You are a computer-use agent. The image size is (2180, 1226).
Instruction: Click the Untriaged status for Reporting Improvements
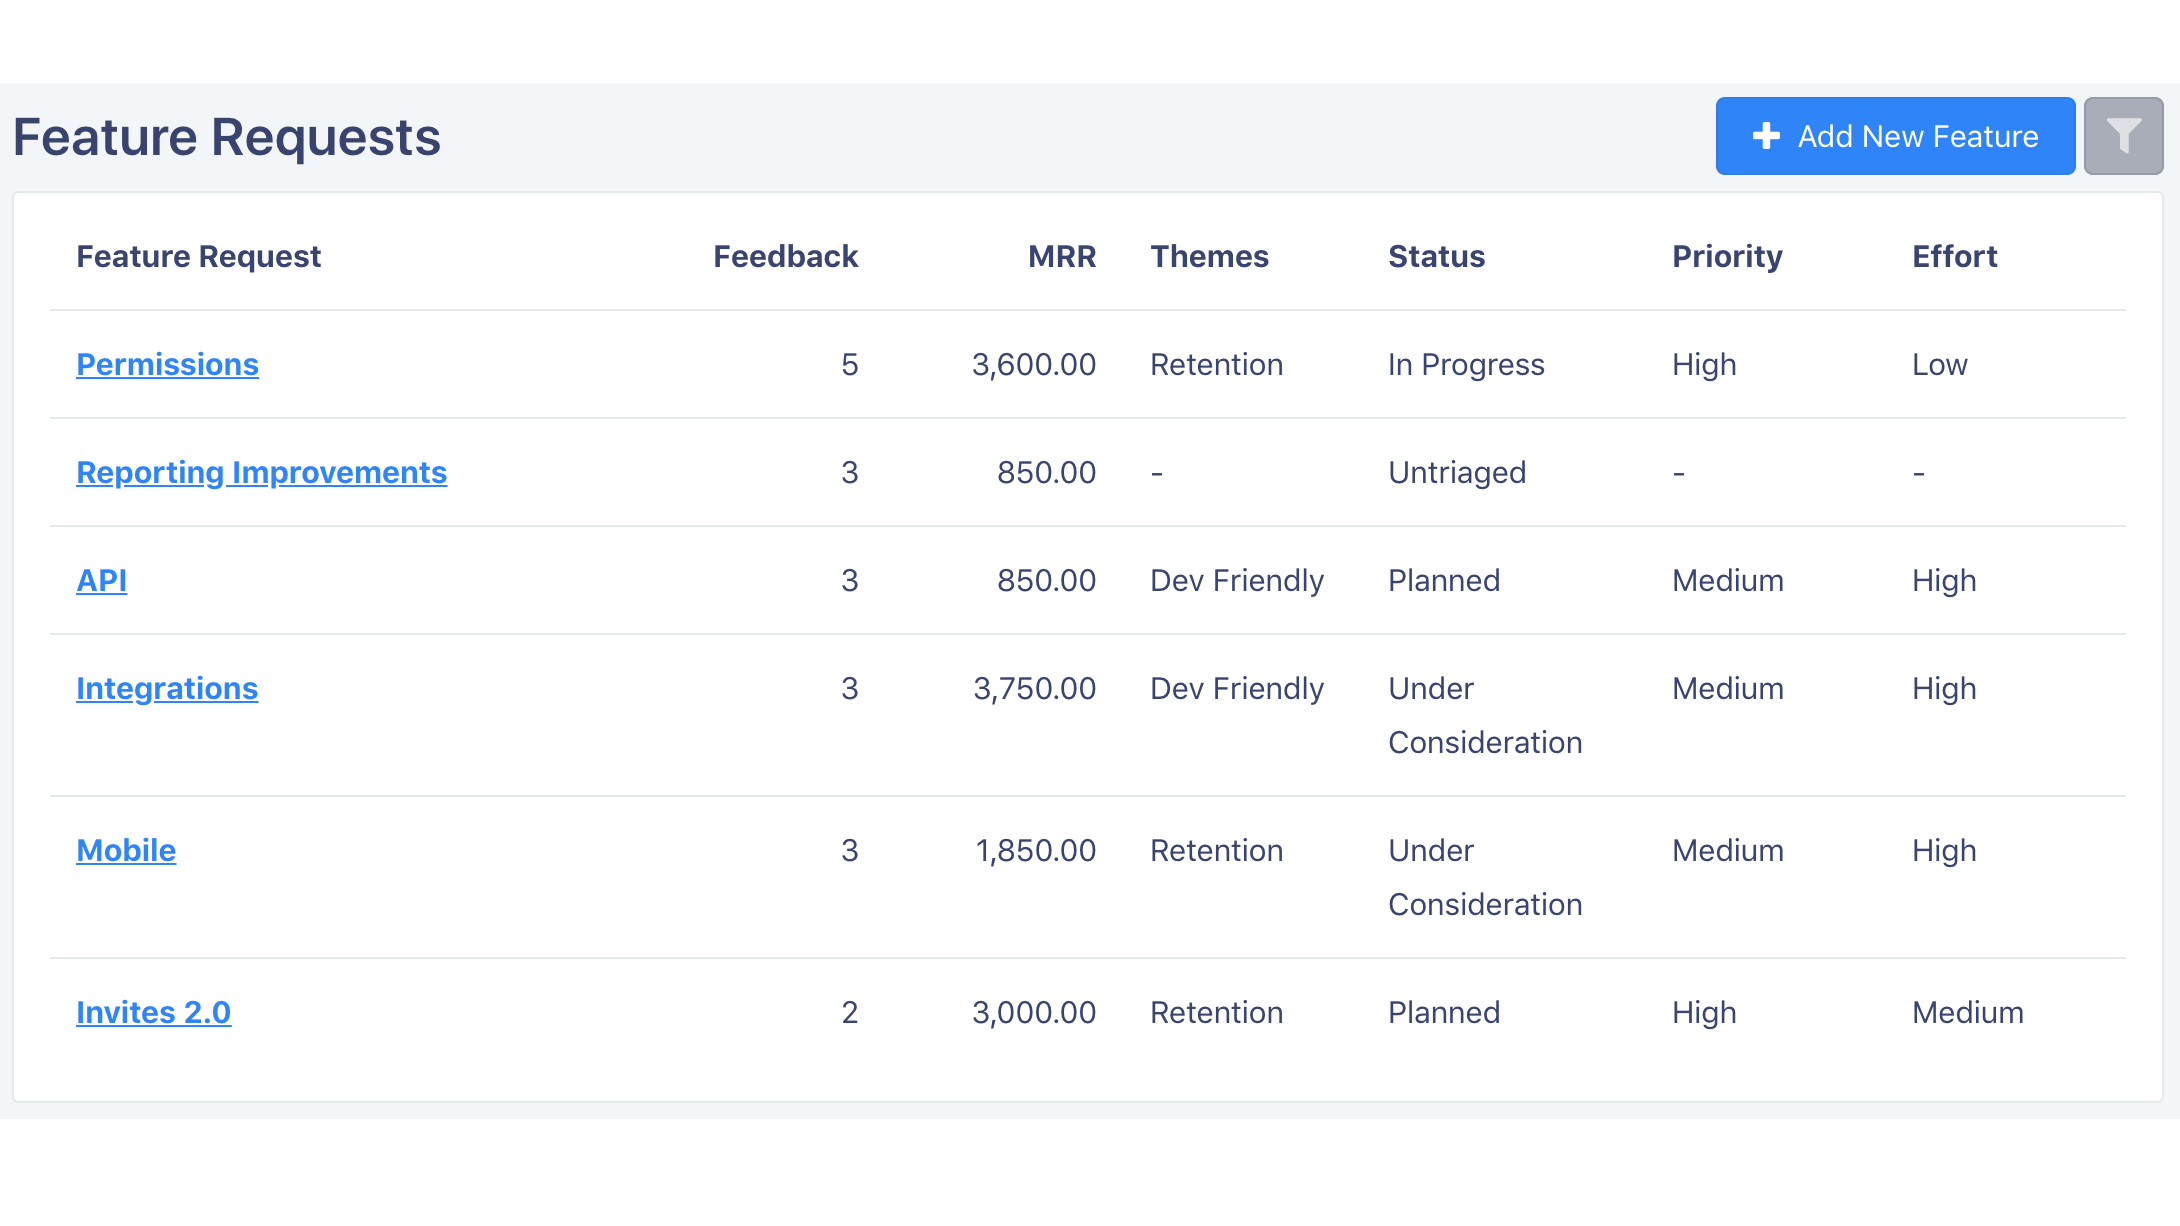[x=1457, y=472]
